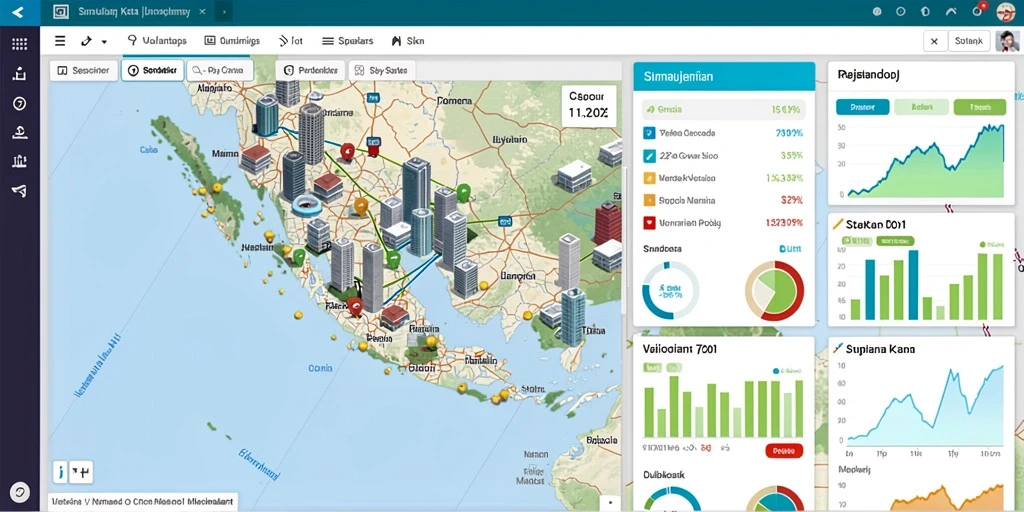This screenshot has width=1024, height=512.
Task: Click the red and green pie chart
Action: point(775,291)
